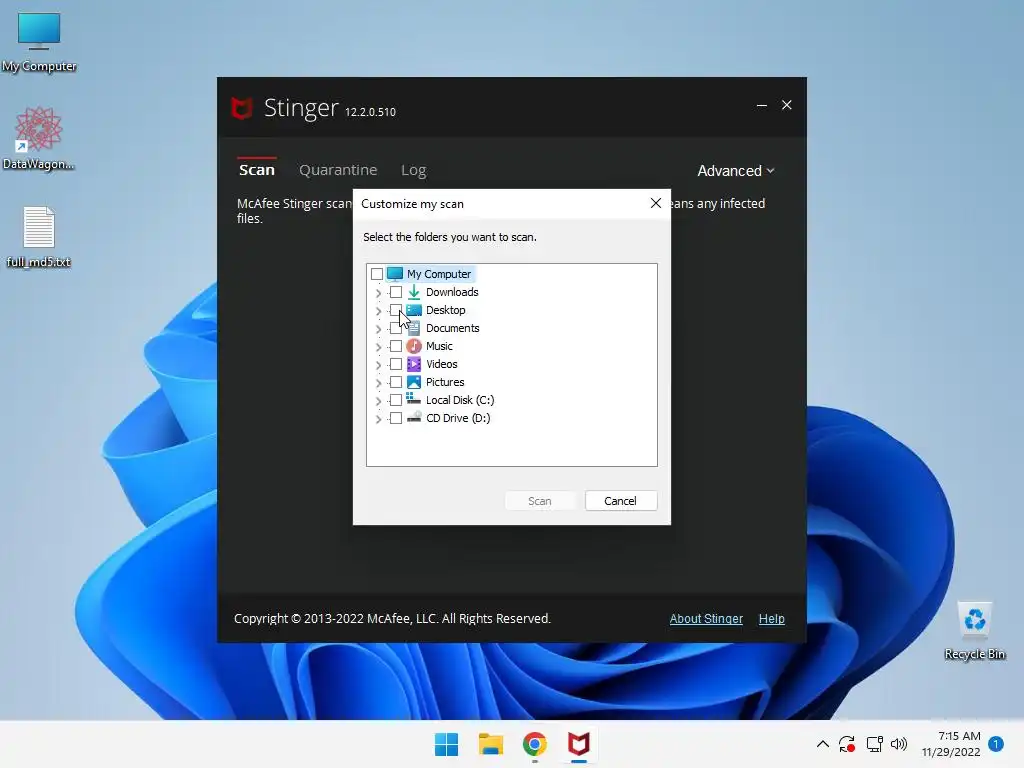Click the CD Drive (D:) disc icon
The image size is (1024, 768).
tap(413, 417)
